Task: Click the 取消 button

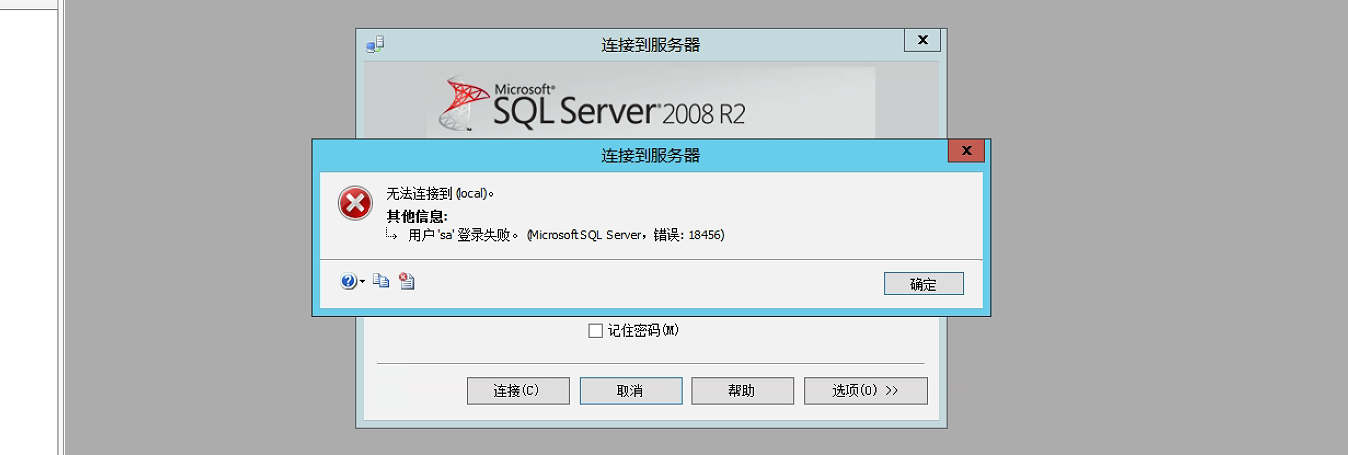Action: pos(630,390)
